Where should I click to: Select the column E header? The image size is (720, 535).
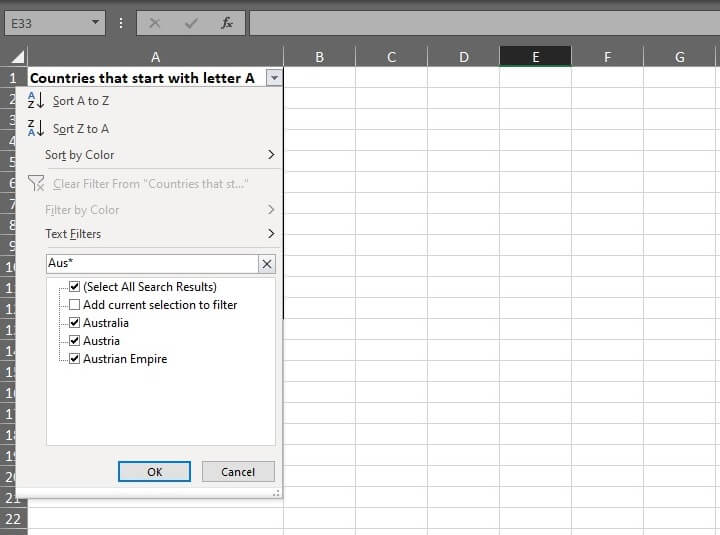tap(535, 57)
